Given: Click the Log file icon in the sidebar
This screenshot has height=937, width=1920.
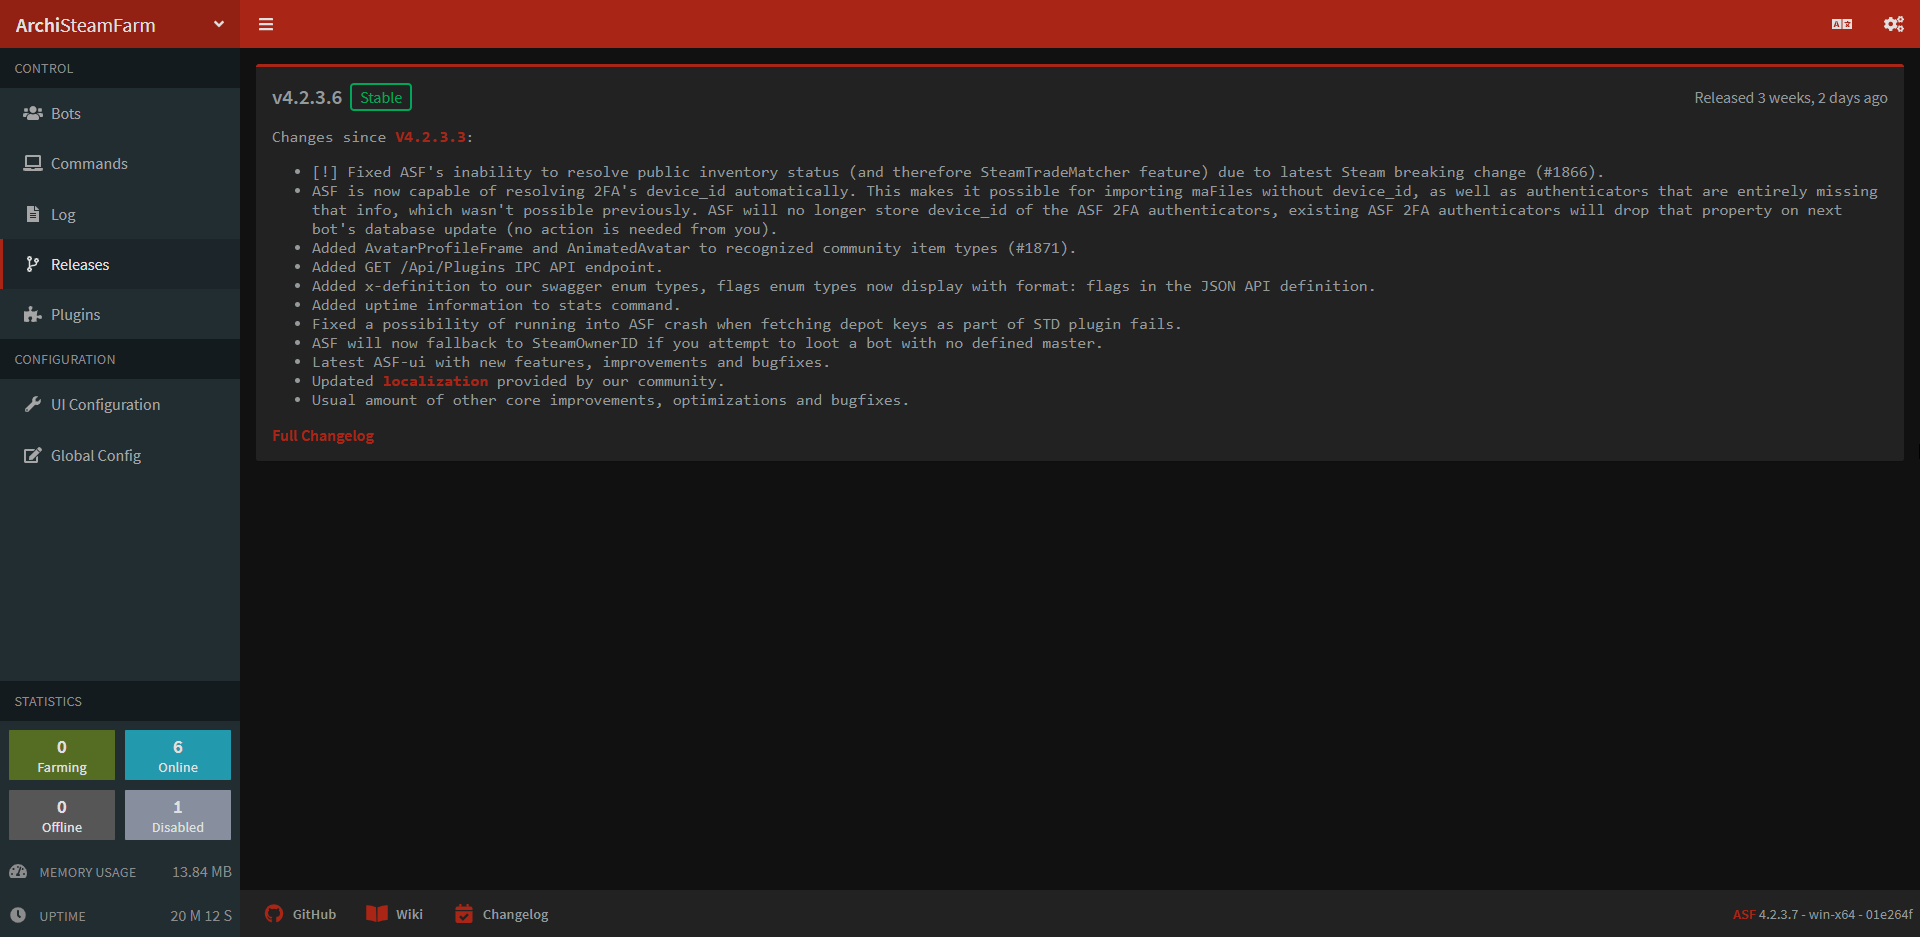Looking at the screenshot, I should pos(32,214).
